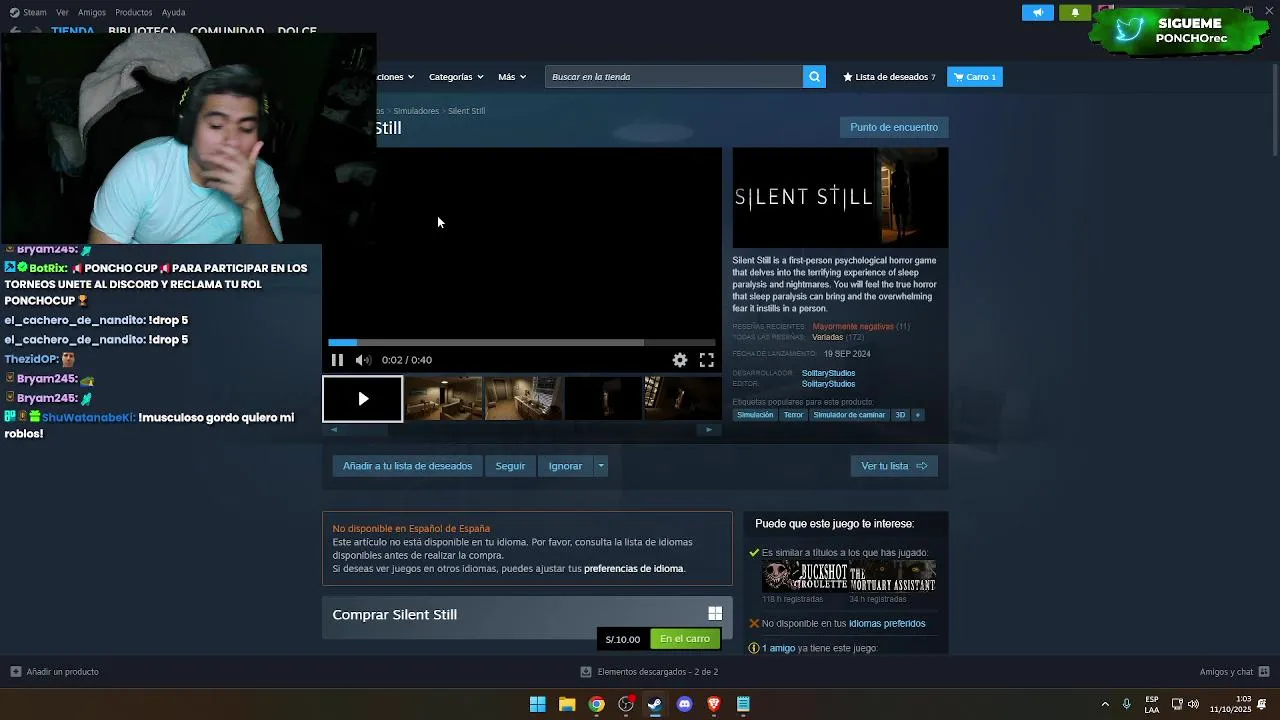Select the Simulación tag
The height and width of the screenshot is (720, 1280).
click(755, 415)
